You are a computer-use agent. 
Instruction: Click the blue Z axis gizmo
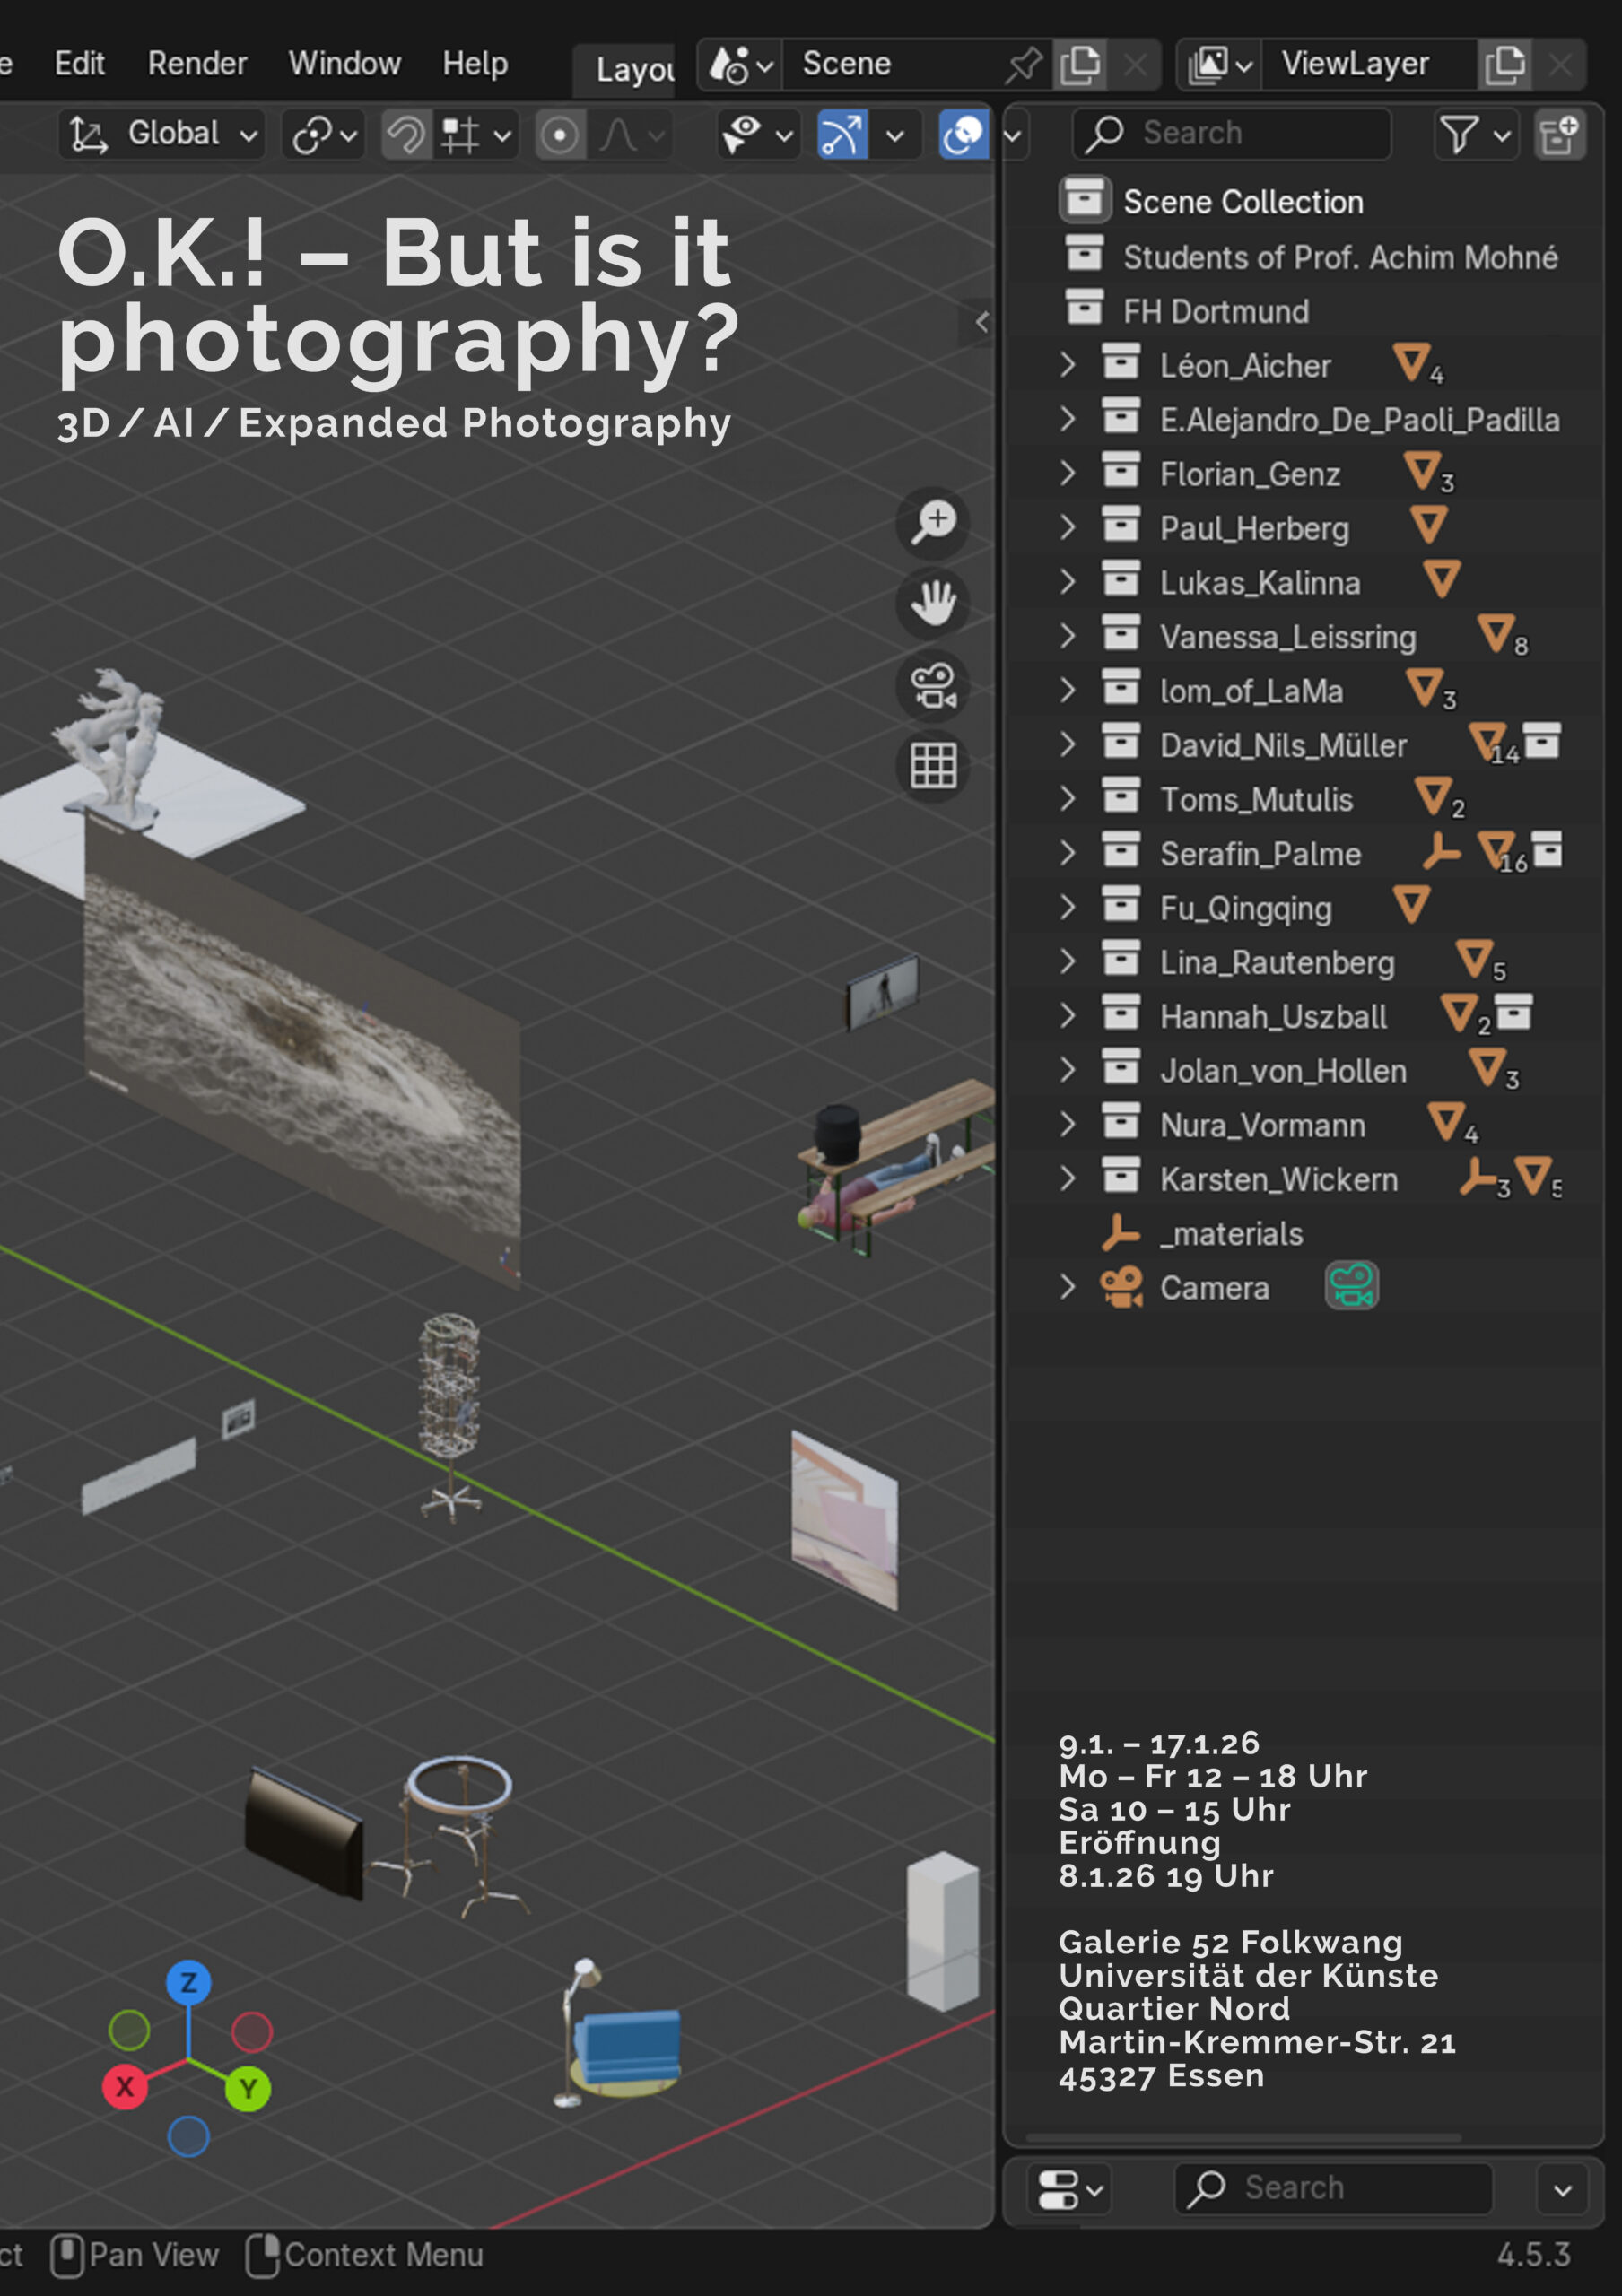click(188, 1982)
